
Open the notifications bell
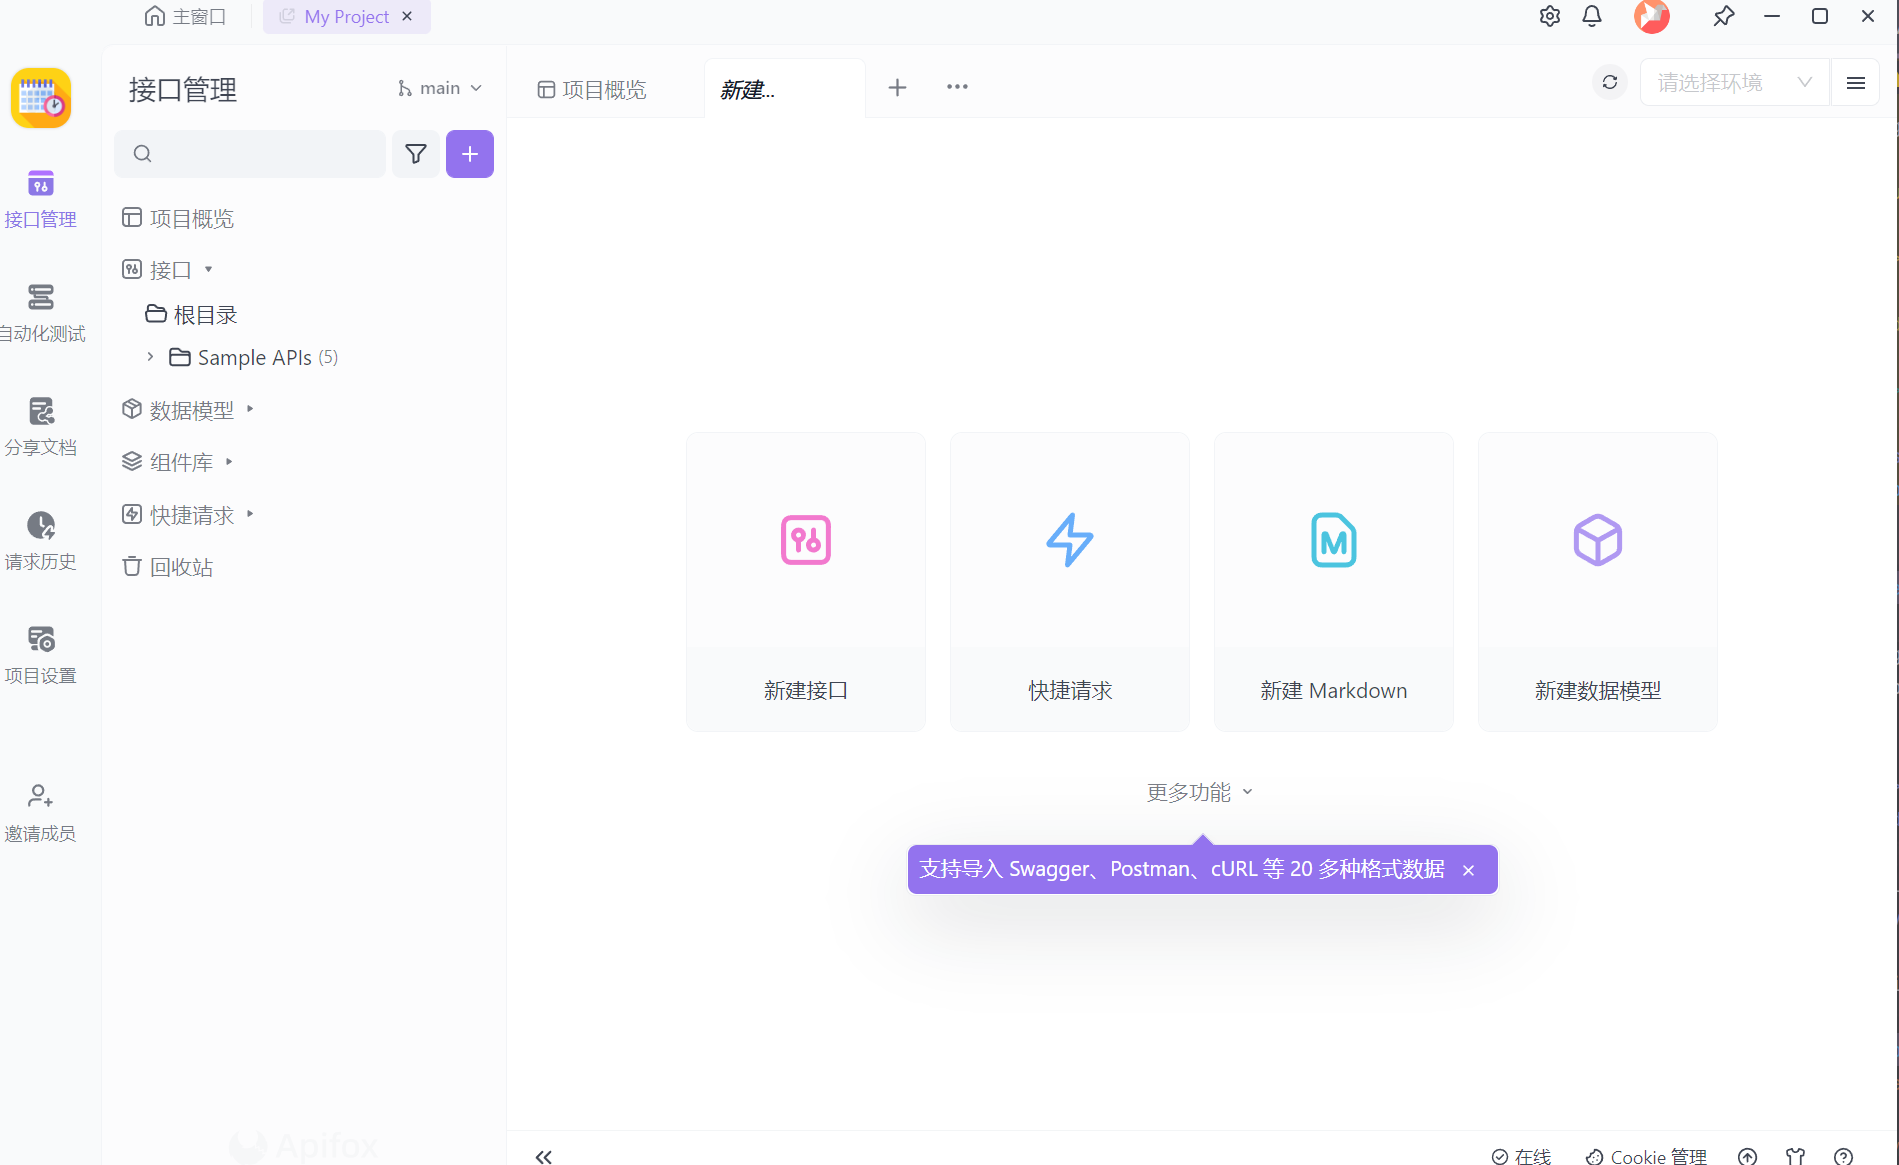1592,16
